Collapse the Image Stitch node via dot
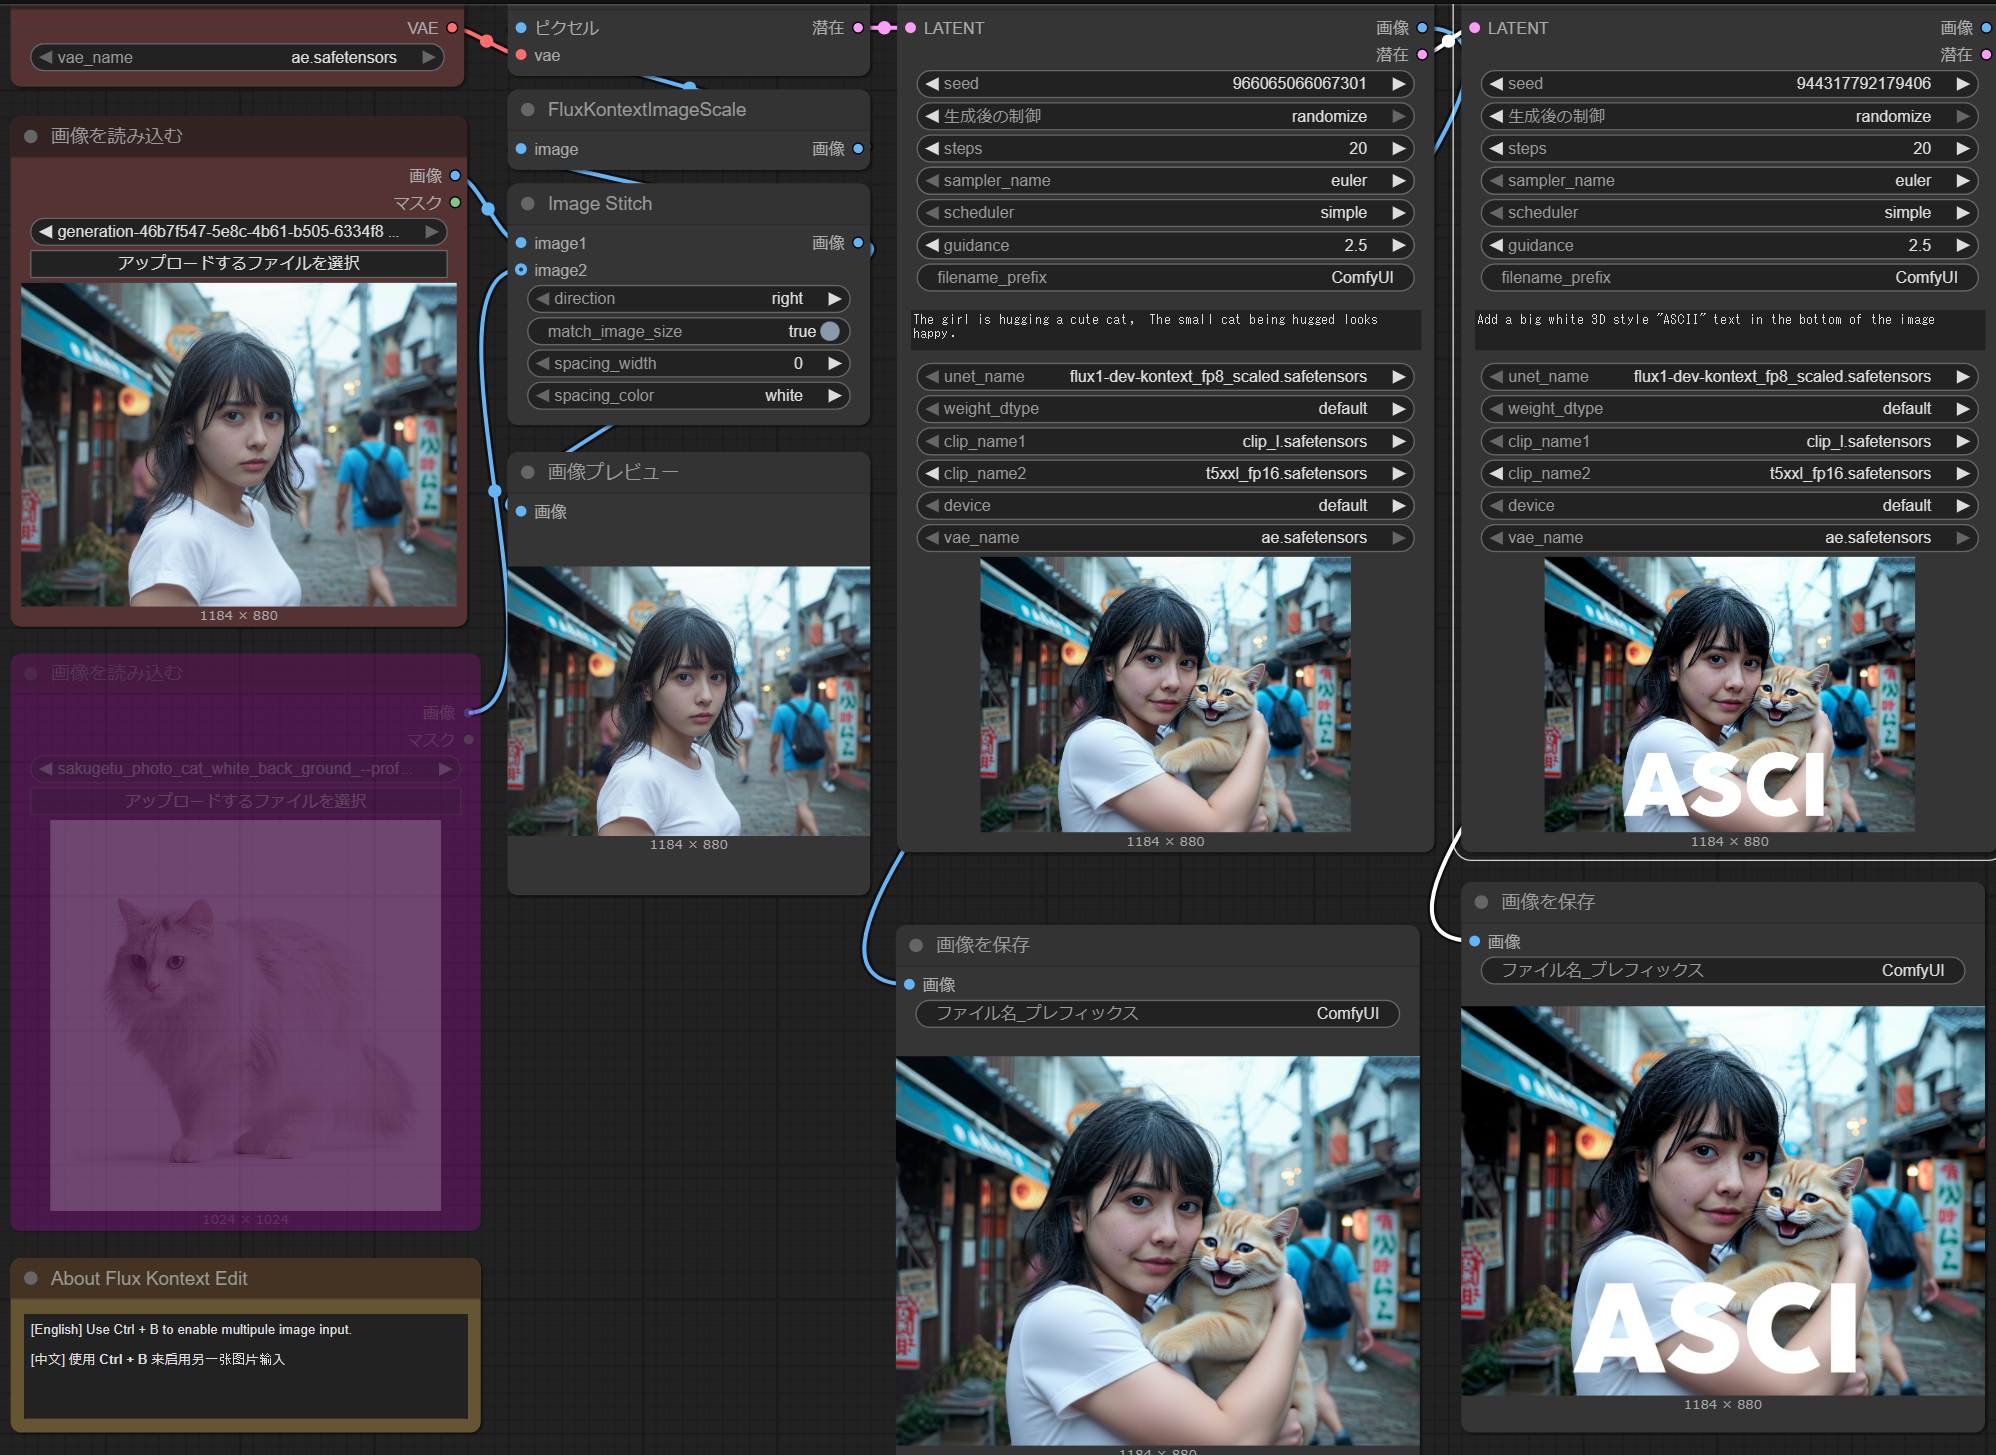1996x1455 pixels. 527,204
